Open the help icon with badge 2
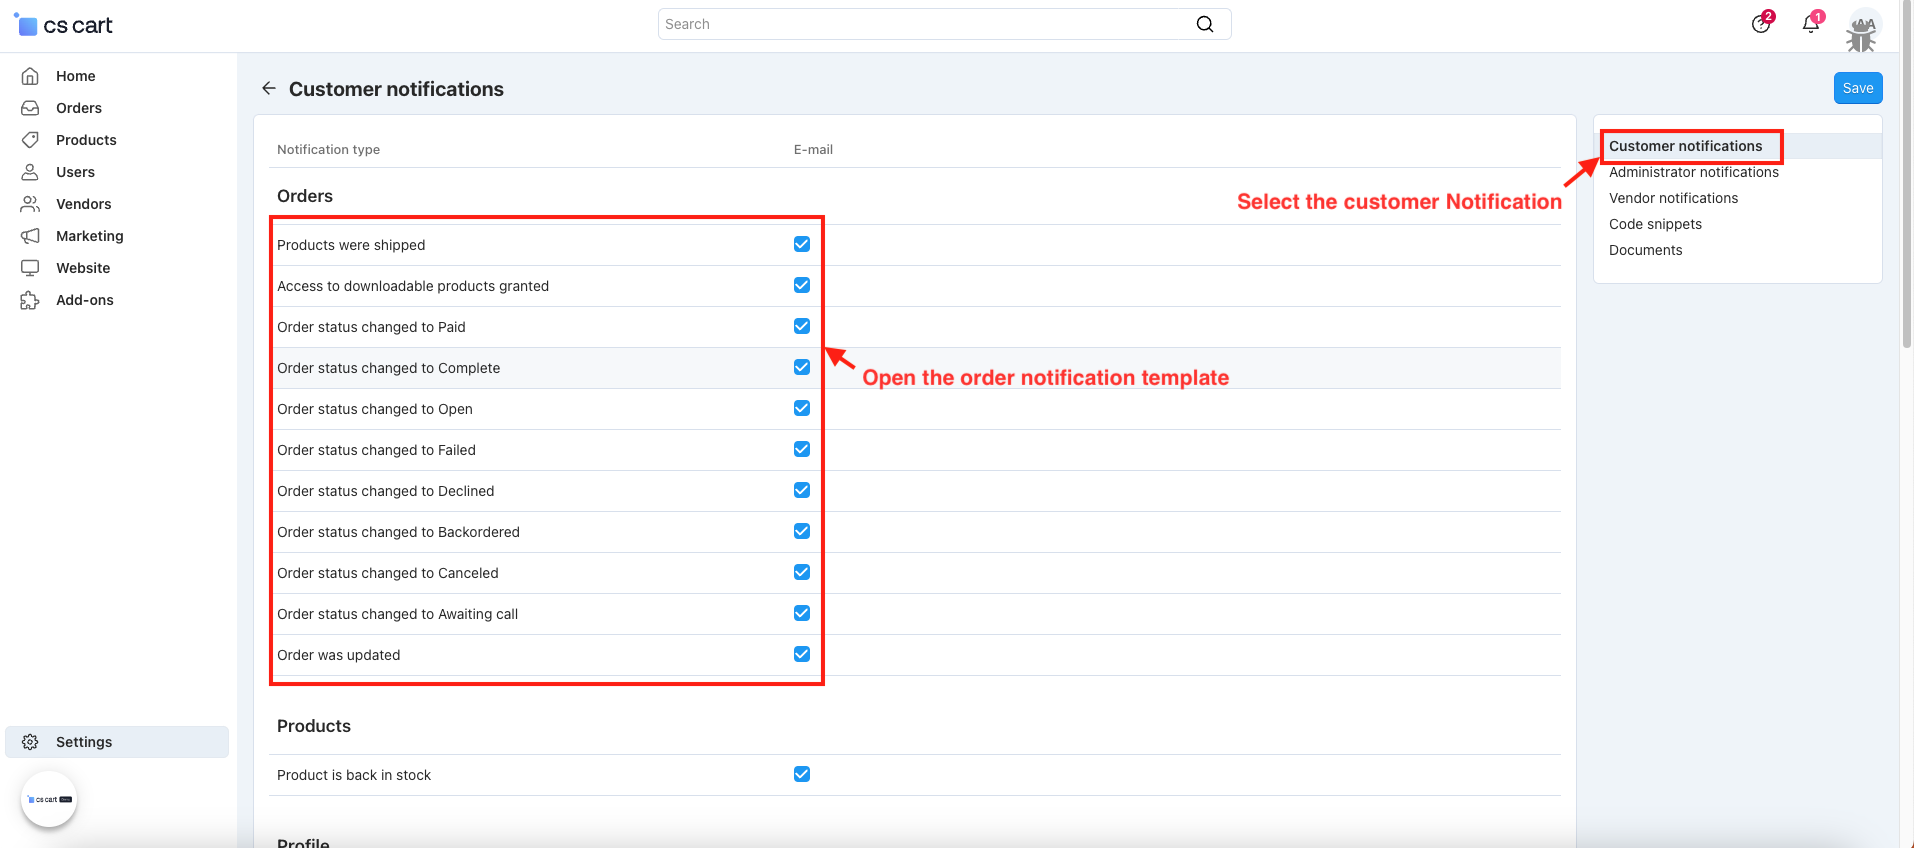 pyautogui.click(x=1761, y=24)
